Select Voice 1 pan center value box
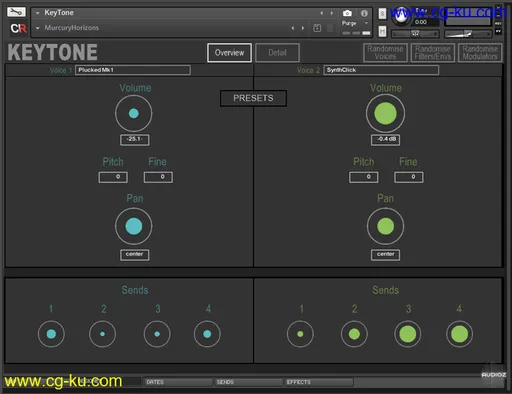Viewport: 512px width, 394px height. (135, 255)
